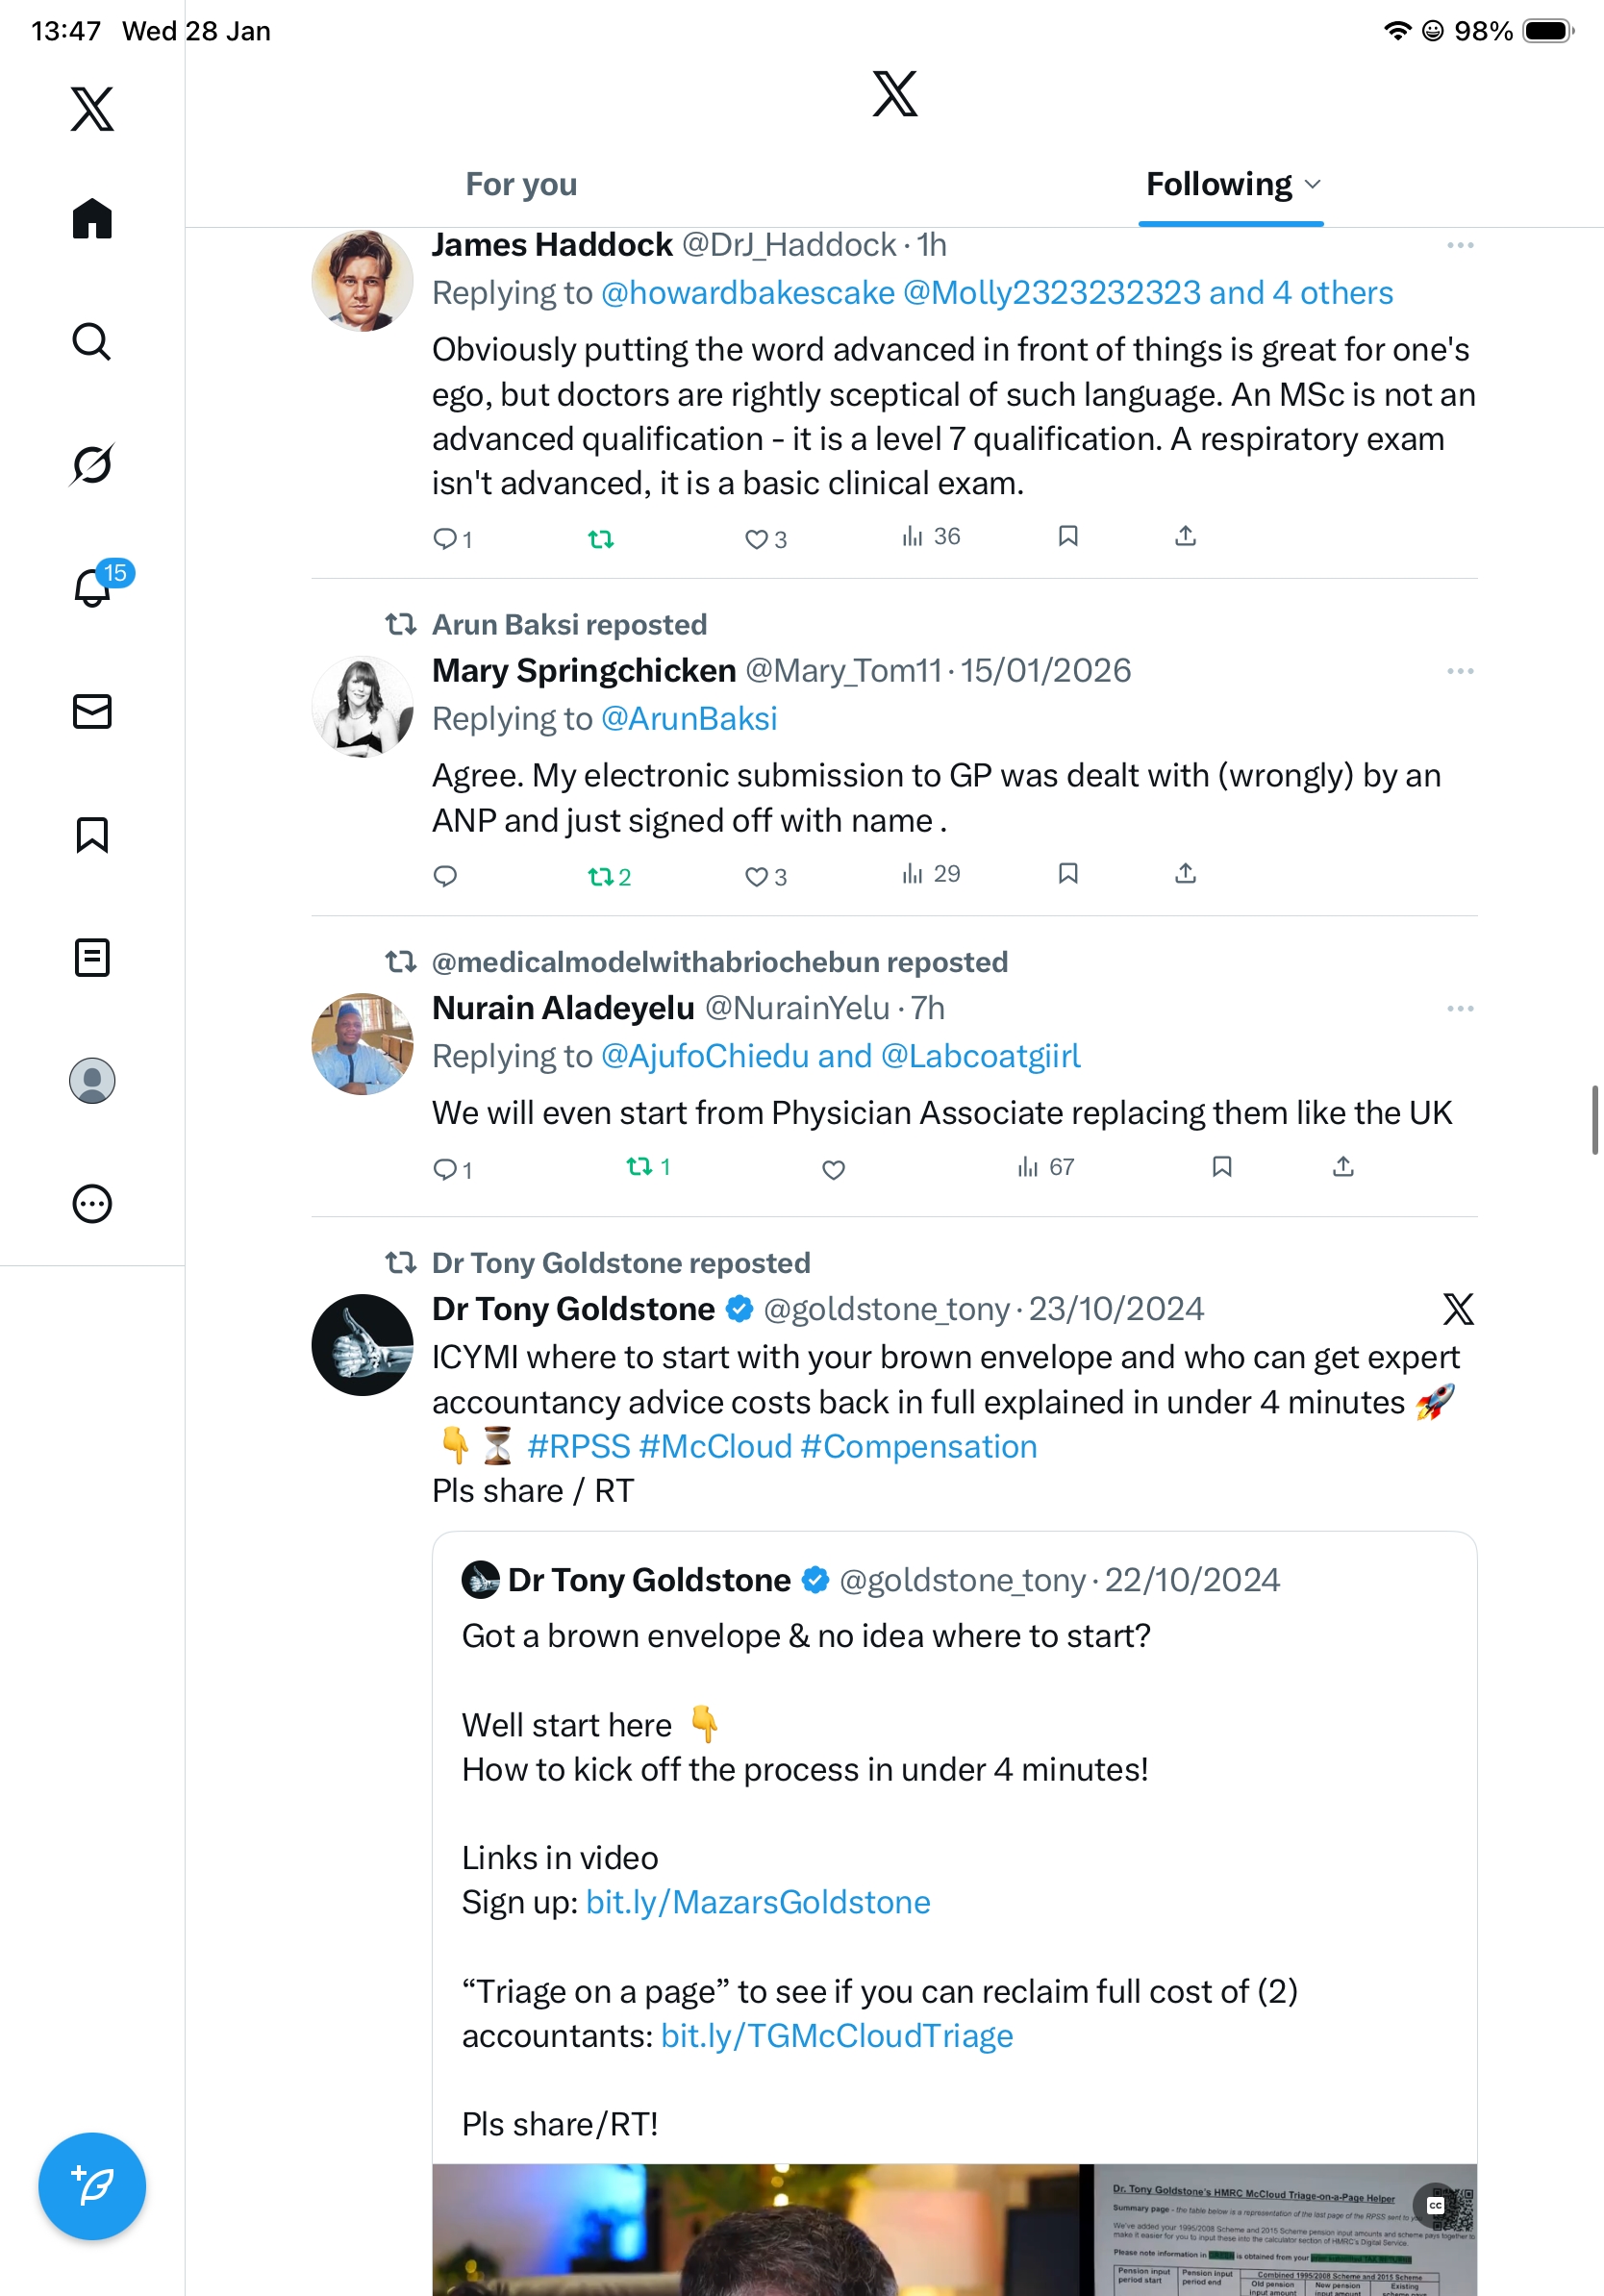Open Notifications bell with 15 badge
This screenshot has width=1604, height=2296.
(x=93, y=587)
